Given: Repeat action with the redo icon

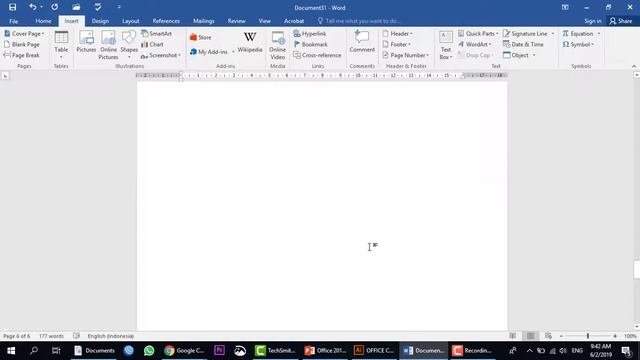Looking at the screenshot, I should (x=55, y=7).
